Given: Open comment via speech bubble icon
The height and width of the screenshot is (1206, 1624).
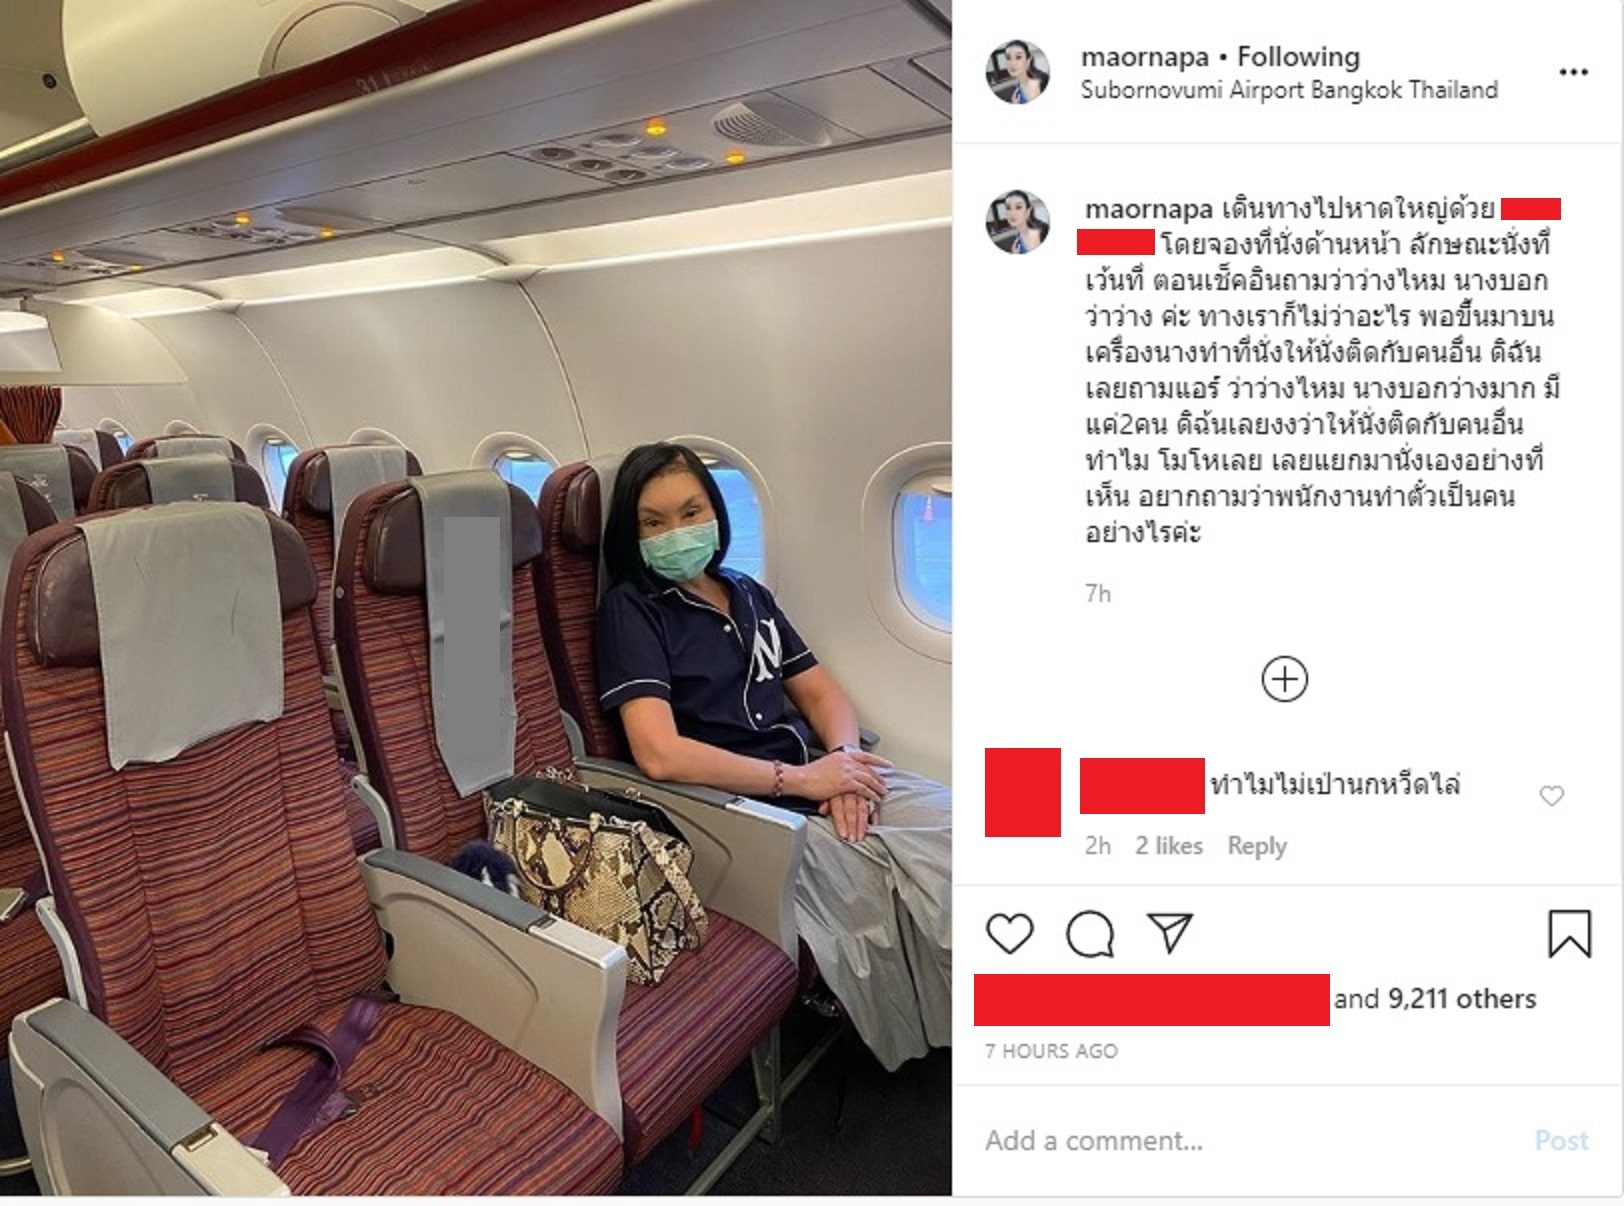Looking at the screenshot, I should pyautogui.click(x=1089, y=934).
